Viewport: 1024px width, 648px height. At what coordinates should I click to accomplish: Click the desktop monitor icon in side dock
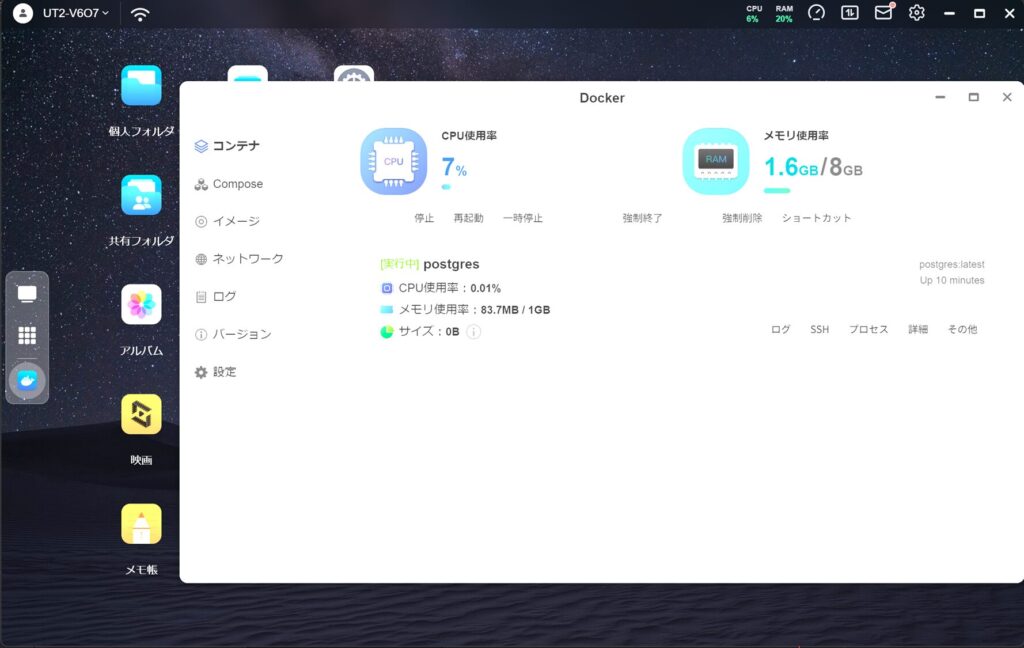point(27,294)
